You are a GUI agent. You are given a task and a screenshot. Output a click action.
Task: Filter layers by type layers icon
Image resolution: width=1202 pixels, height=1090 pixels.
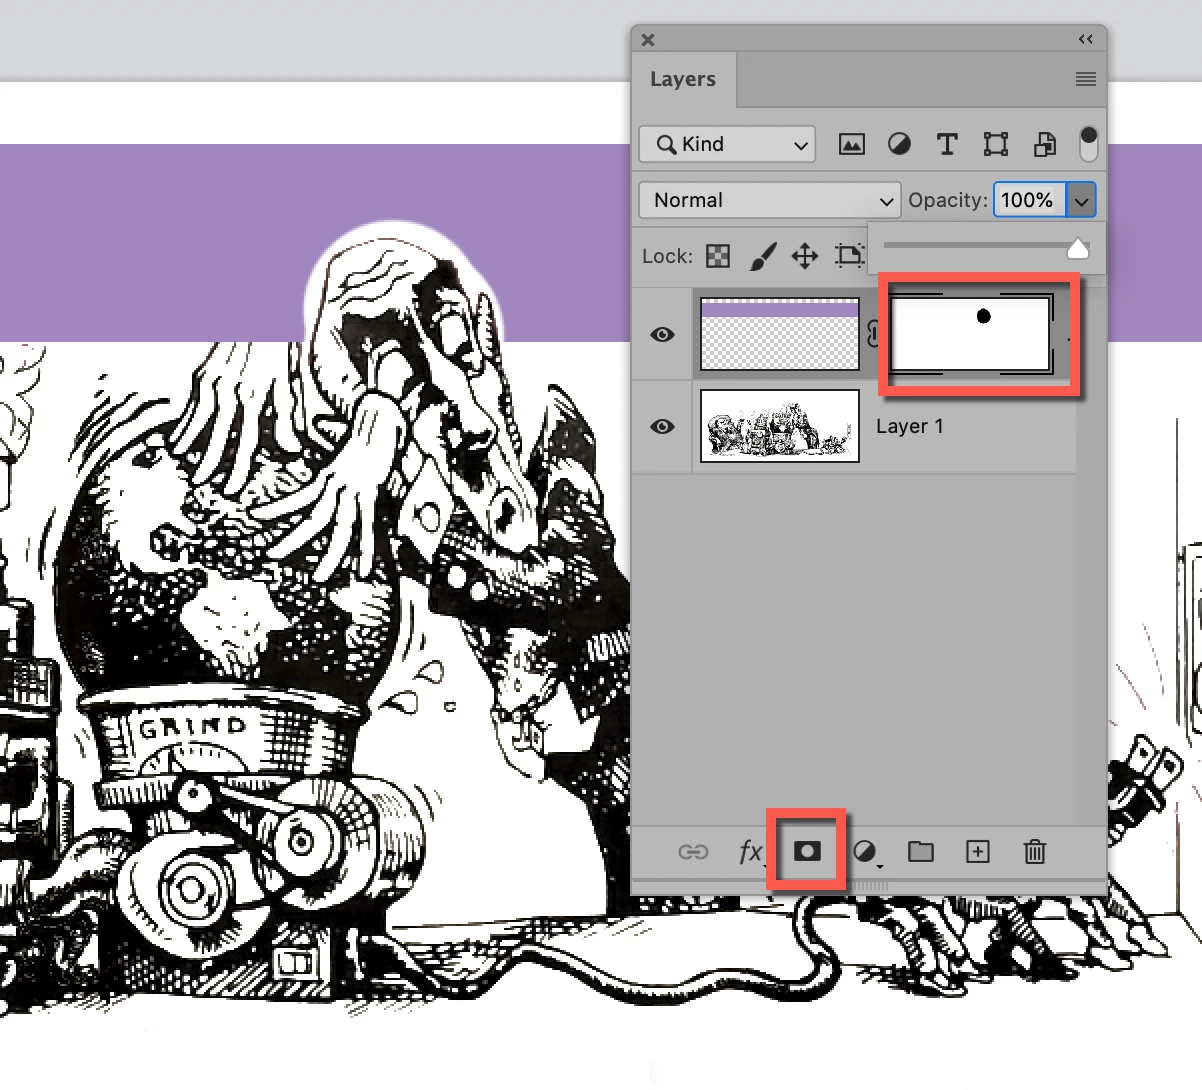click(946, 144)
